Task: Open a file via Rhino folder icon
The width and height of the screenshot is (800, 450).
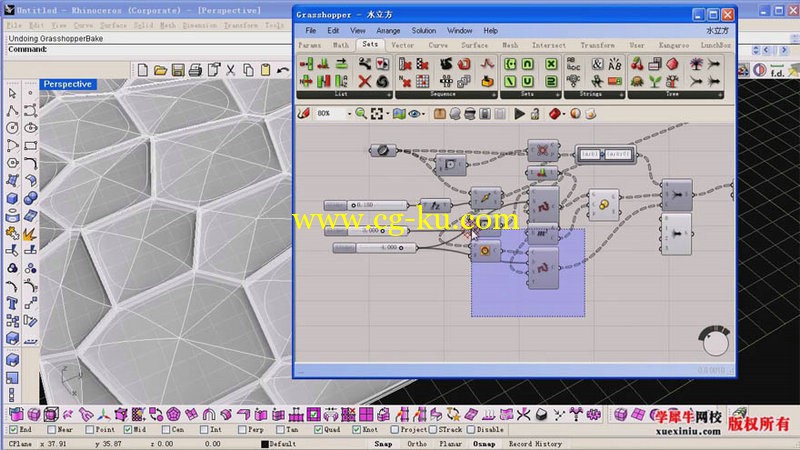Action: pyautogui.click(x=160, y=70)
